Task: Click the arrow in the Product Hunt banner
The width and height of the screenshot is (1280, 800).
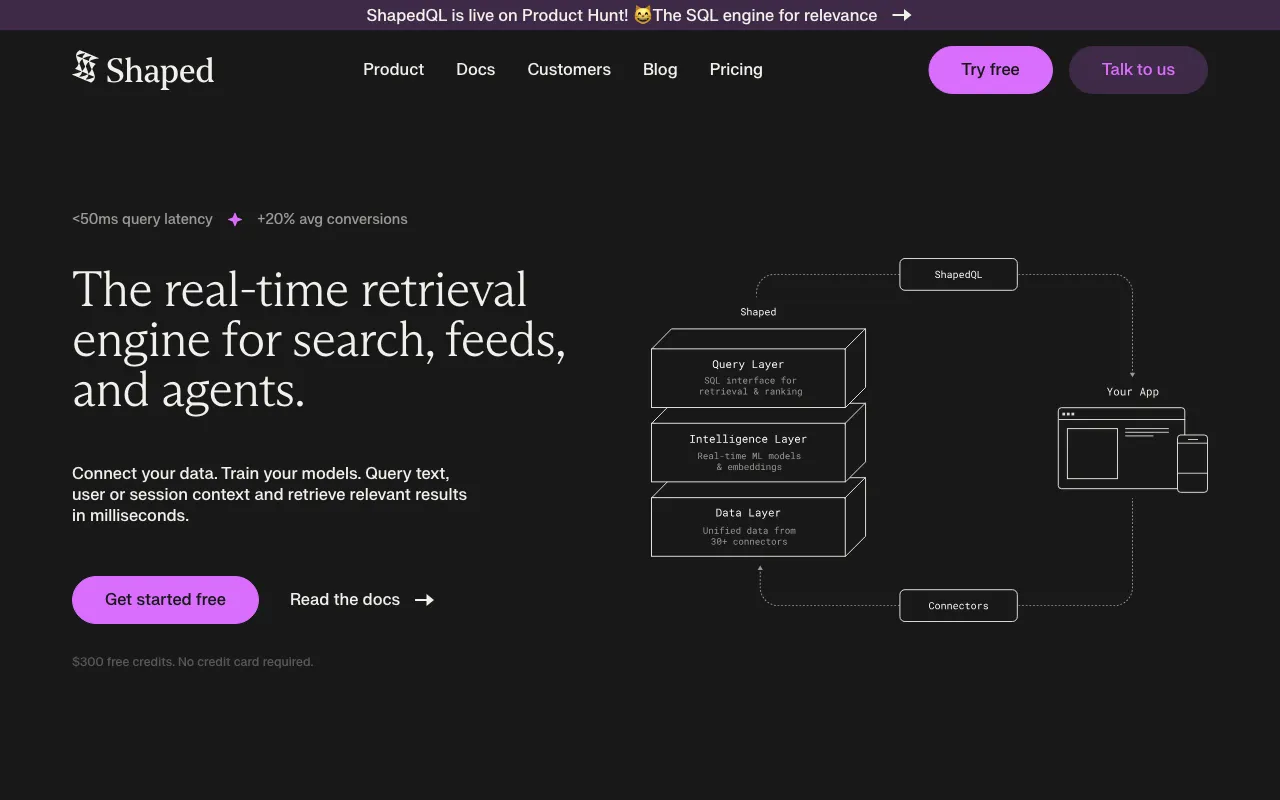Action: coord(902,15)
